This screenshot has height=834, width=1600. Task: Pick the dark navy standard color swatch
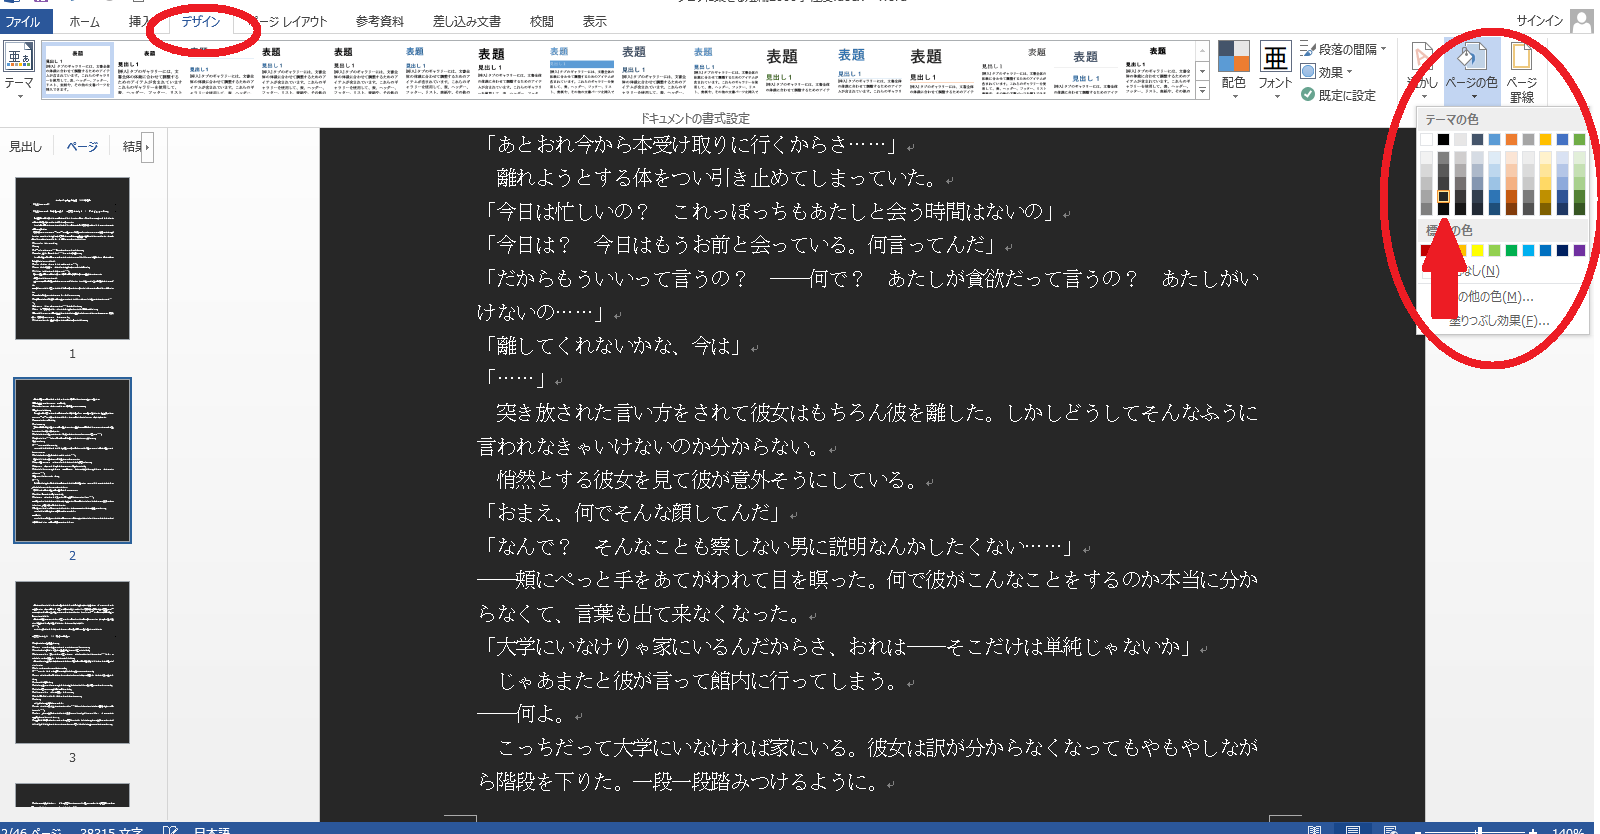coord(1562,250)
